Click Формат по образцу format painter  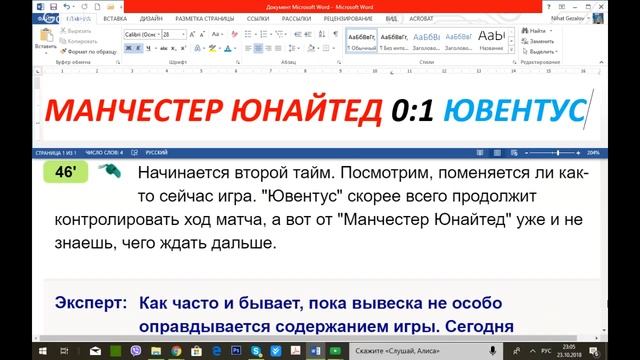(88, 52)
